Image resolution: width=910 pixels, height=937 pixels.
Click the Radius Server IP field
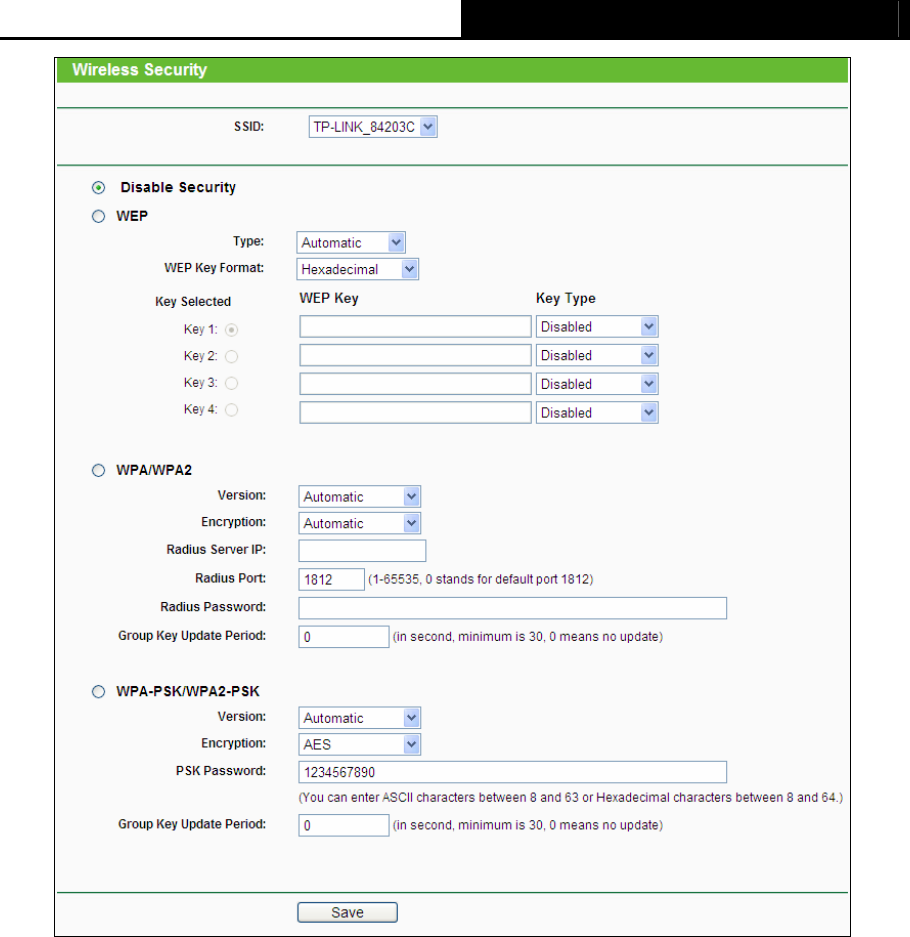(x=362, y=550)
